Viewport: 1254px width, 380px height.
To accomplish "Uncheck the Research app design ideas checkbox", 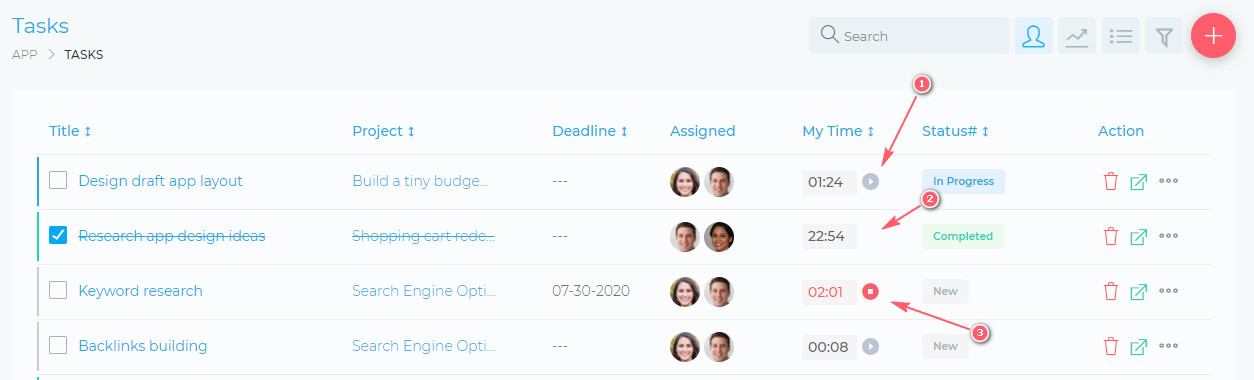I will coord(58,236).
